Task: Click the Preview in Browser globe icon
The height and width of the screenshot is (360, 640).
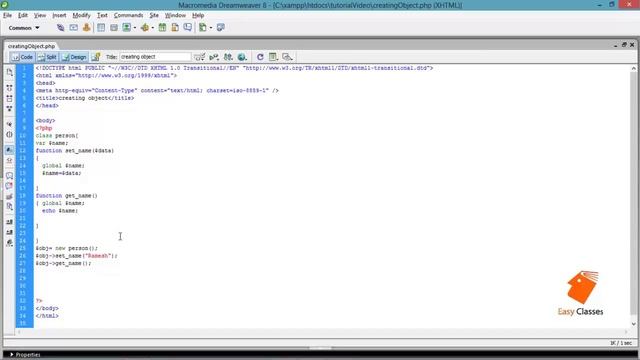Action: point(242,57)
